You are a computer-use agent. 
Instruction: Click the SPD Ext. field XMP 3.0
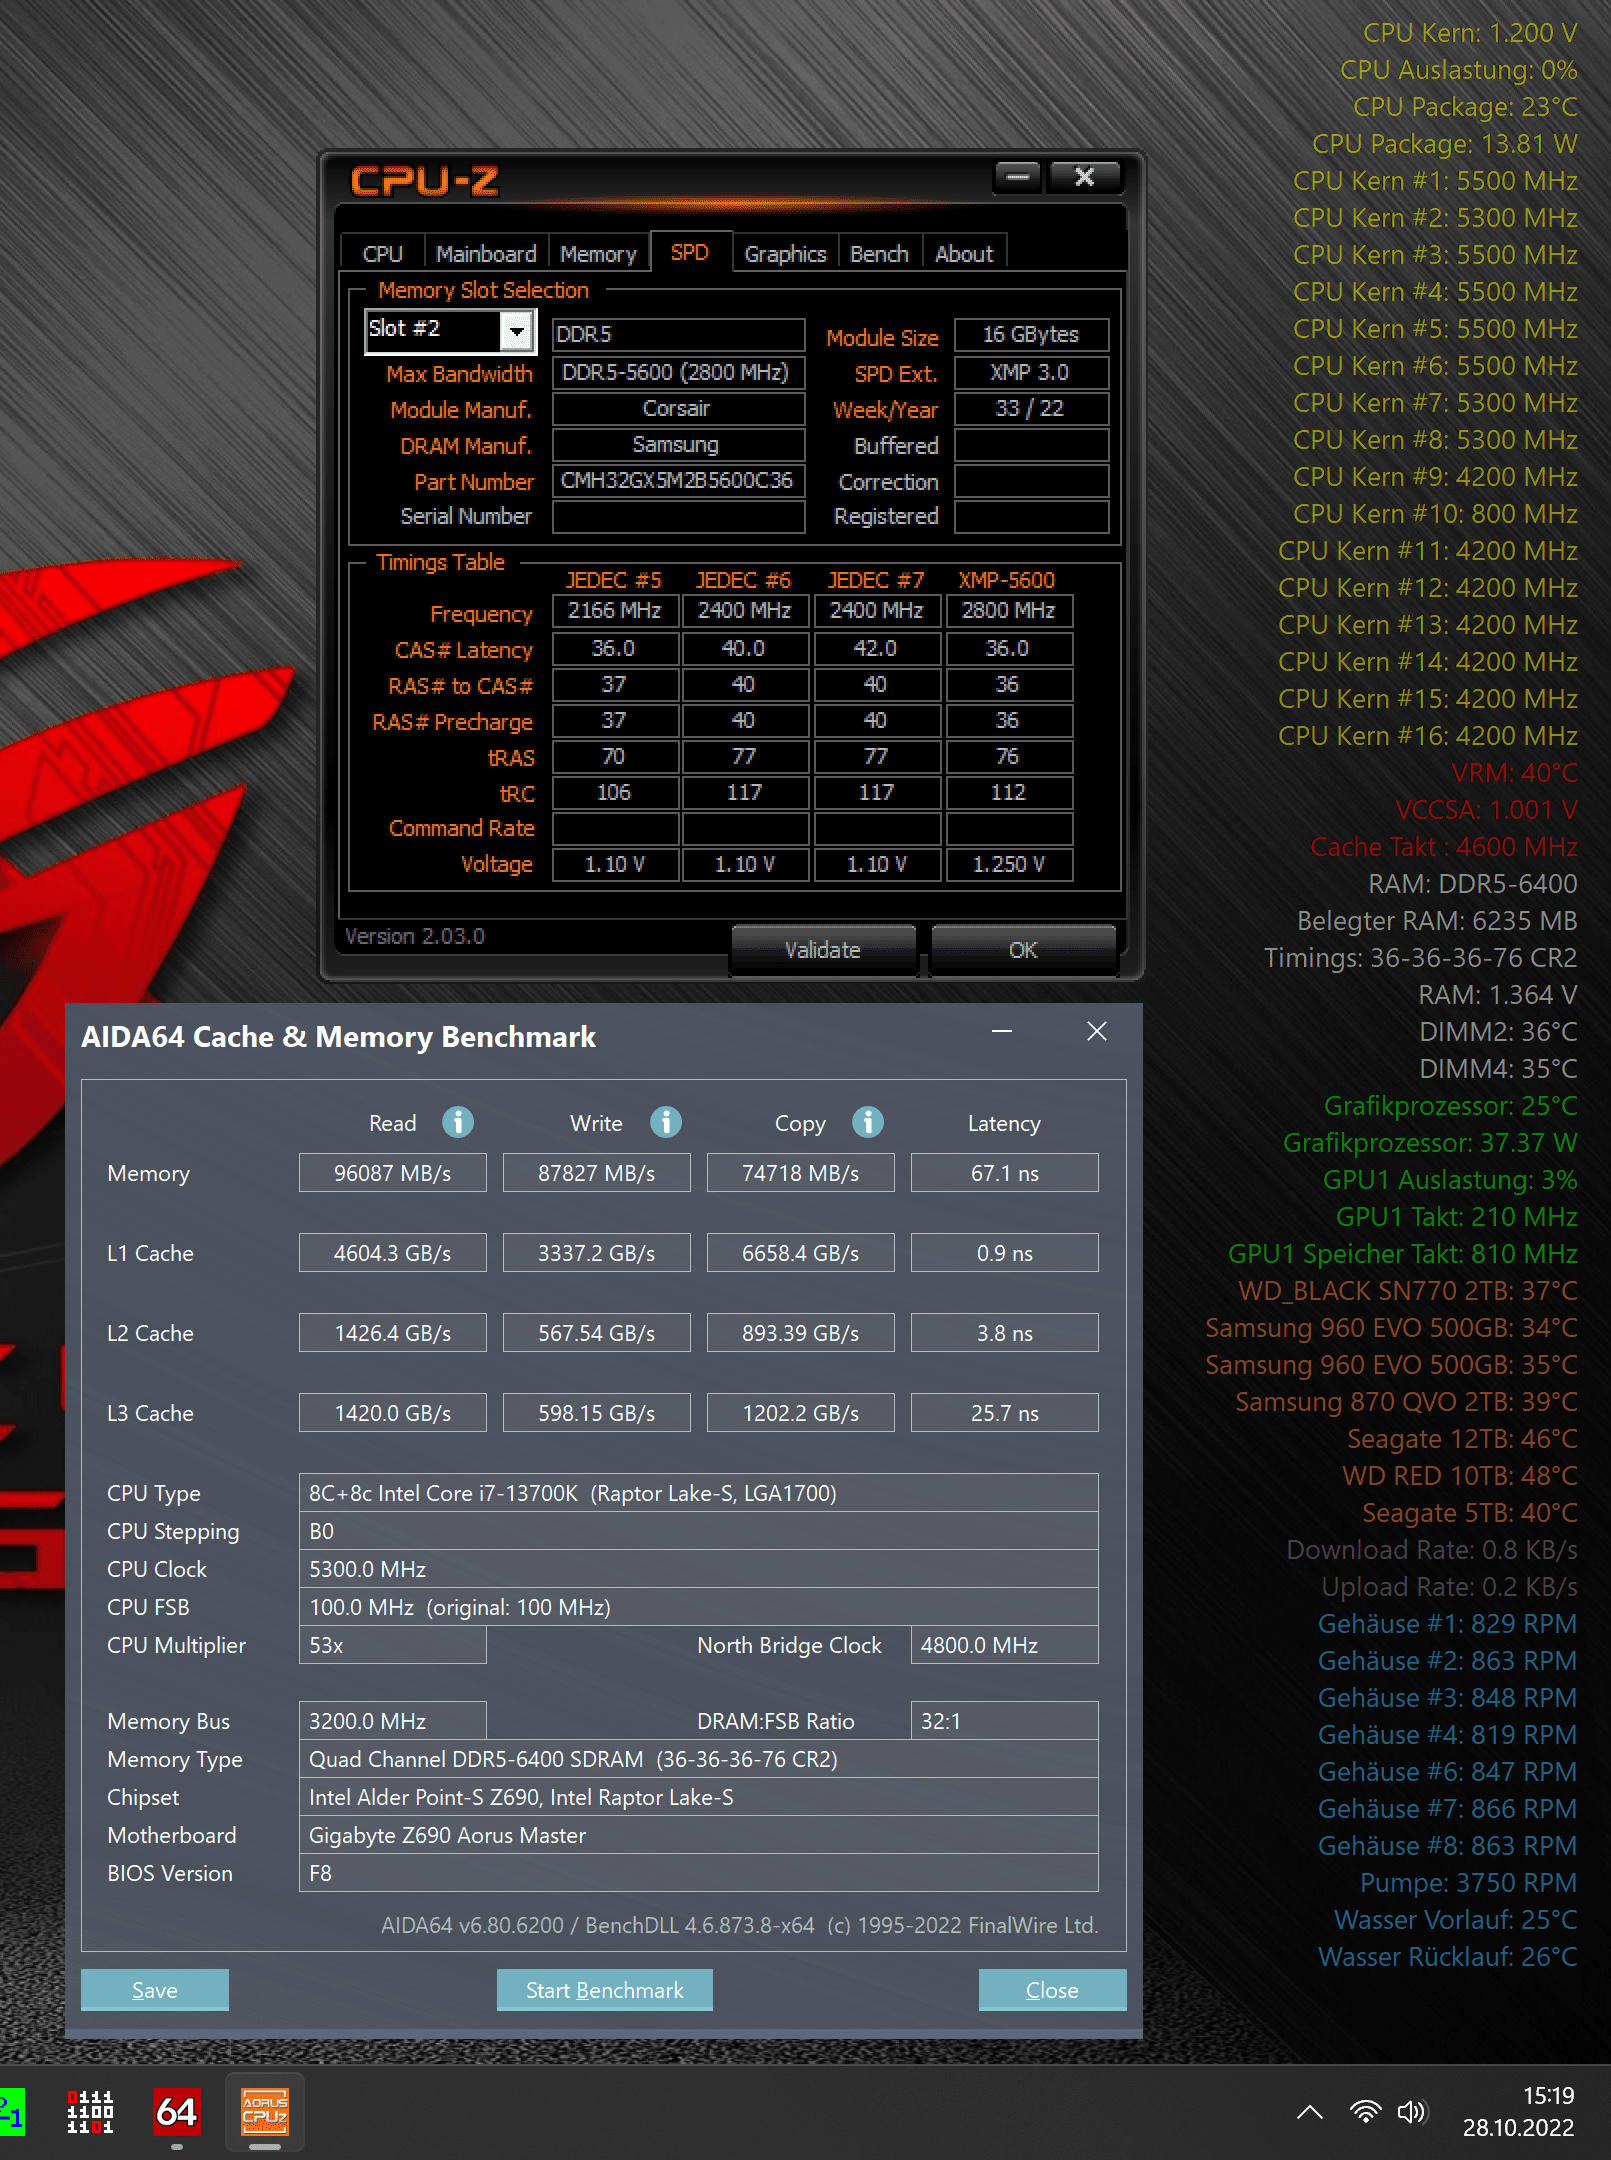1031,373
